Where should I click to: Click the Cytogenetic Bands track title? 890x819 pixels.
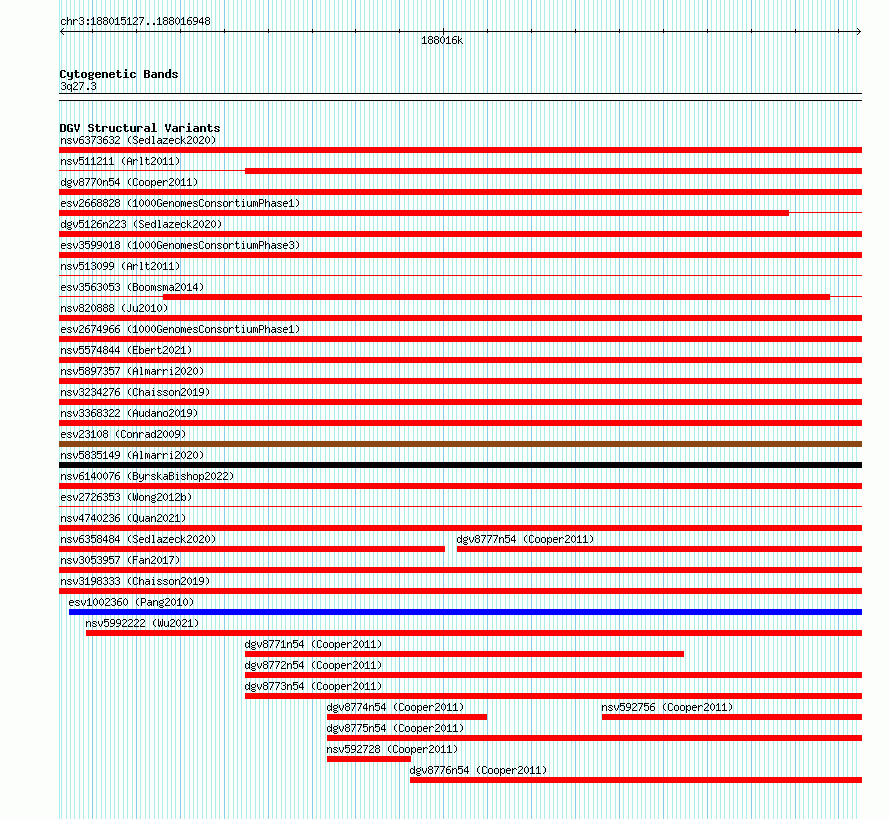pyautogui.click(x=119, y=74)
